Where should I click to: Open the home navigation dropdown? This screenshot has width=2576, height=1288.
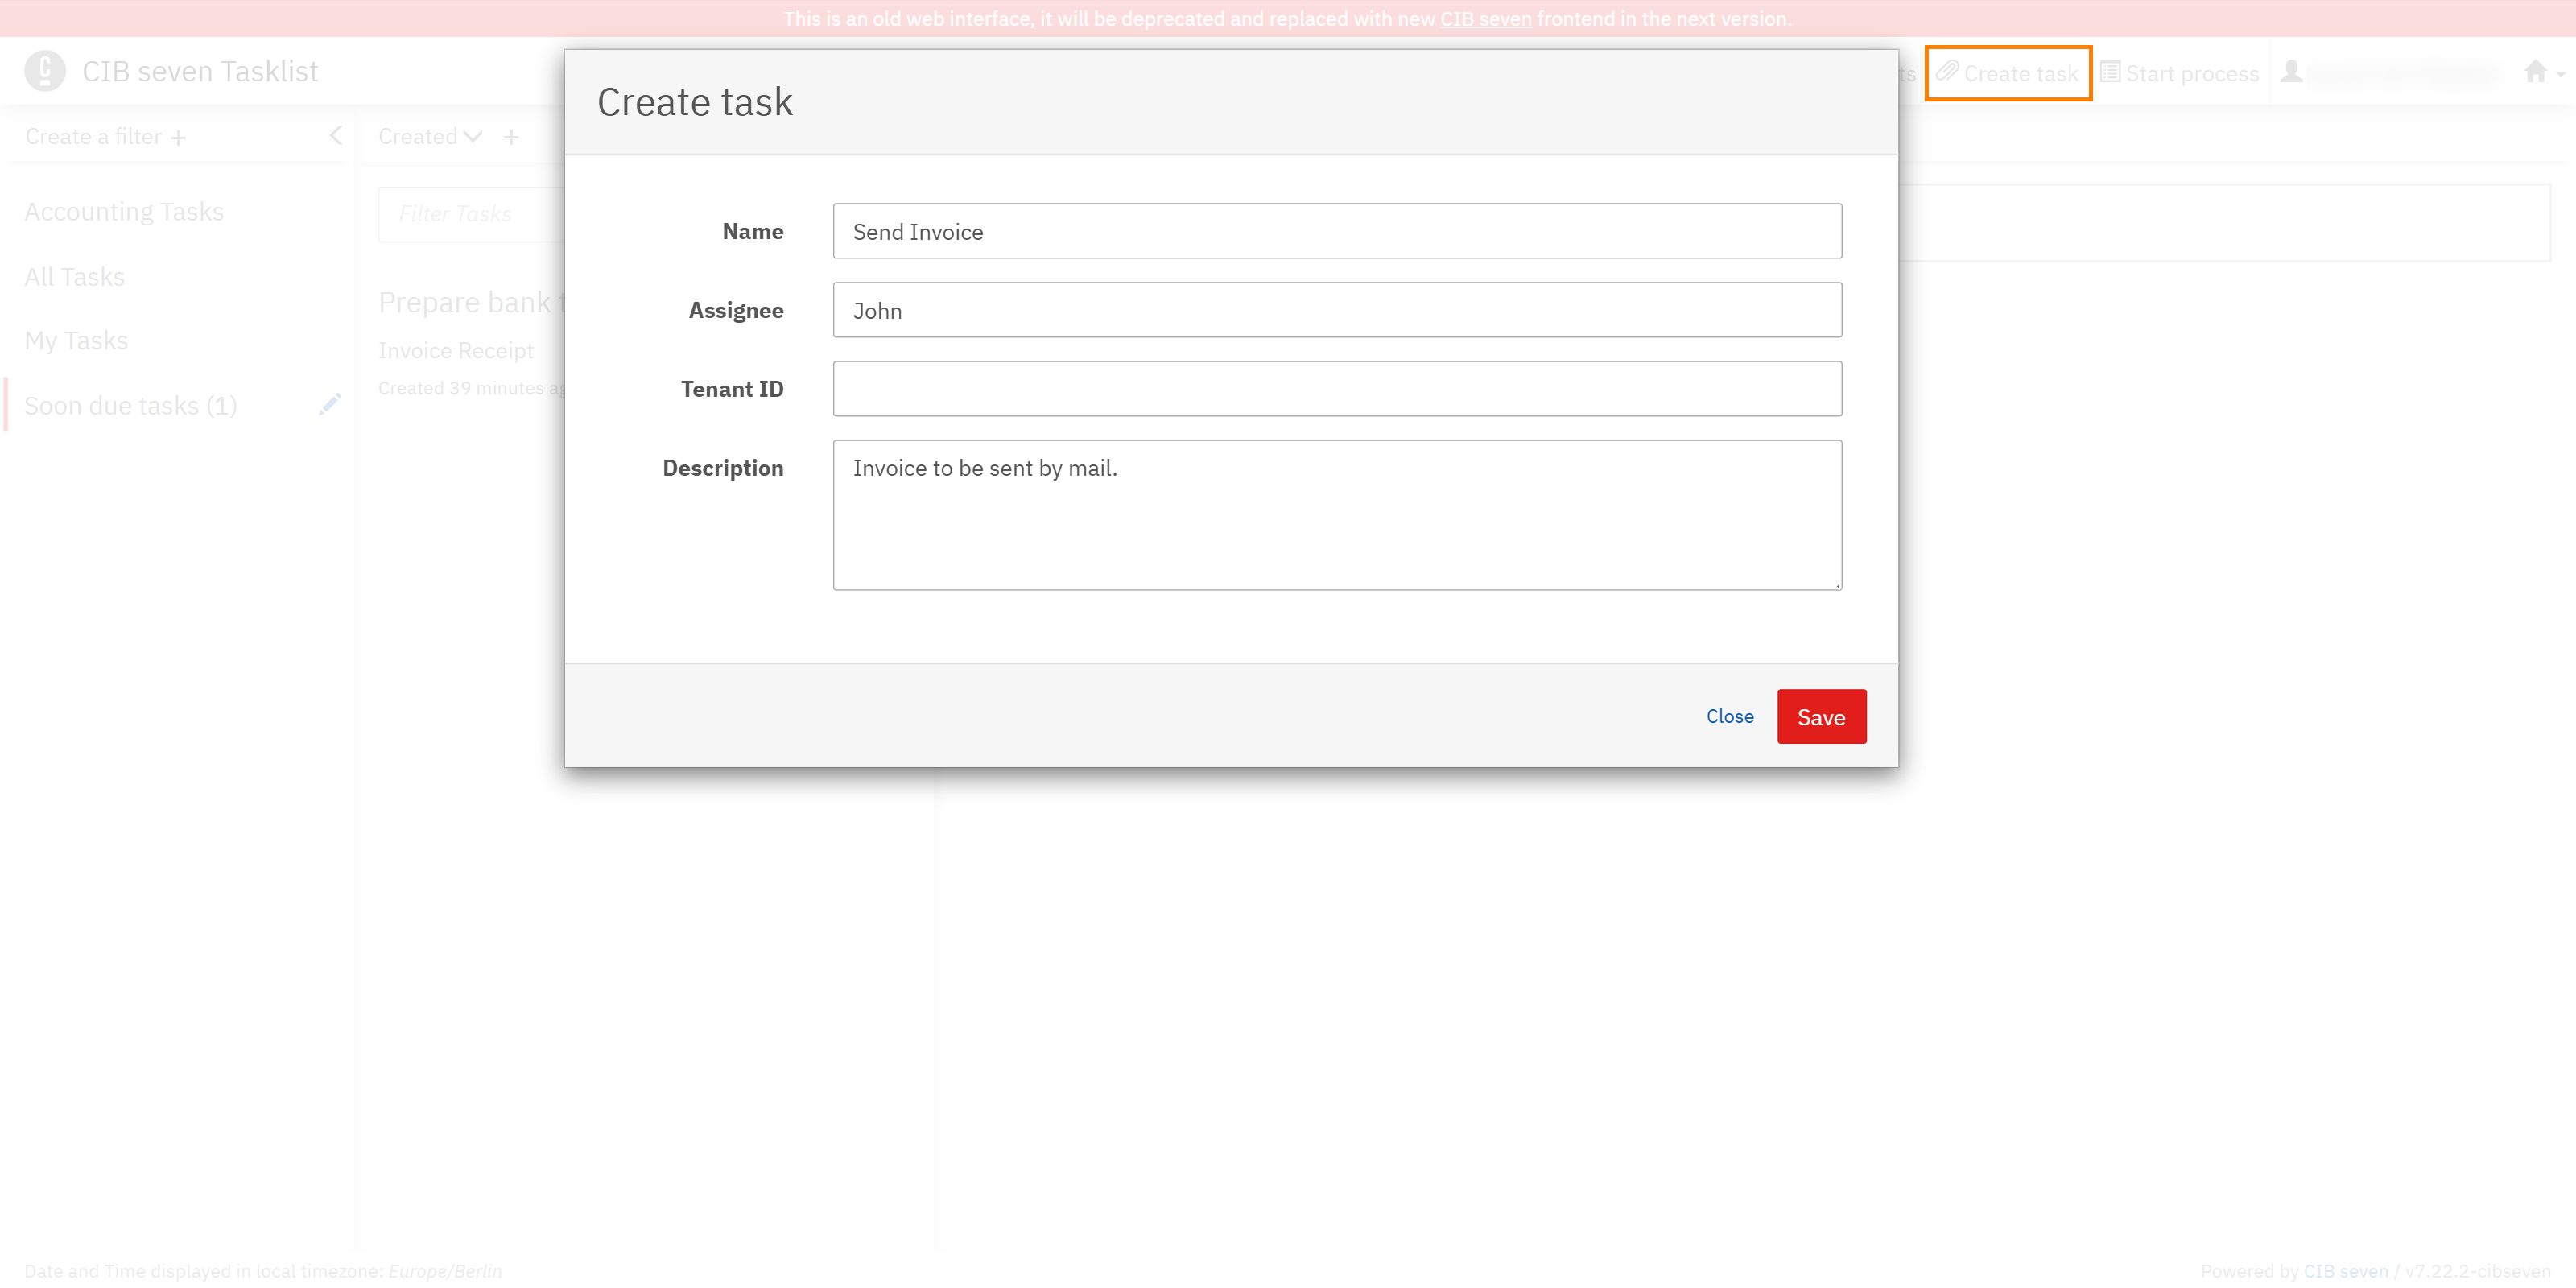coord(2541,72)
